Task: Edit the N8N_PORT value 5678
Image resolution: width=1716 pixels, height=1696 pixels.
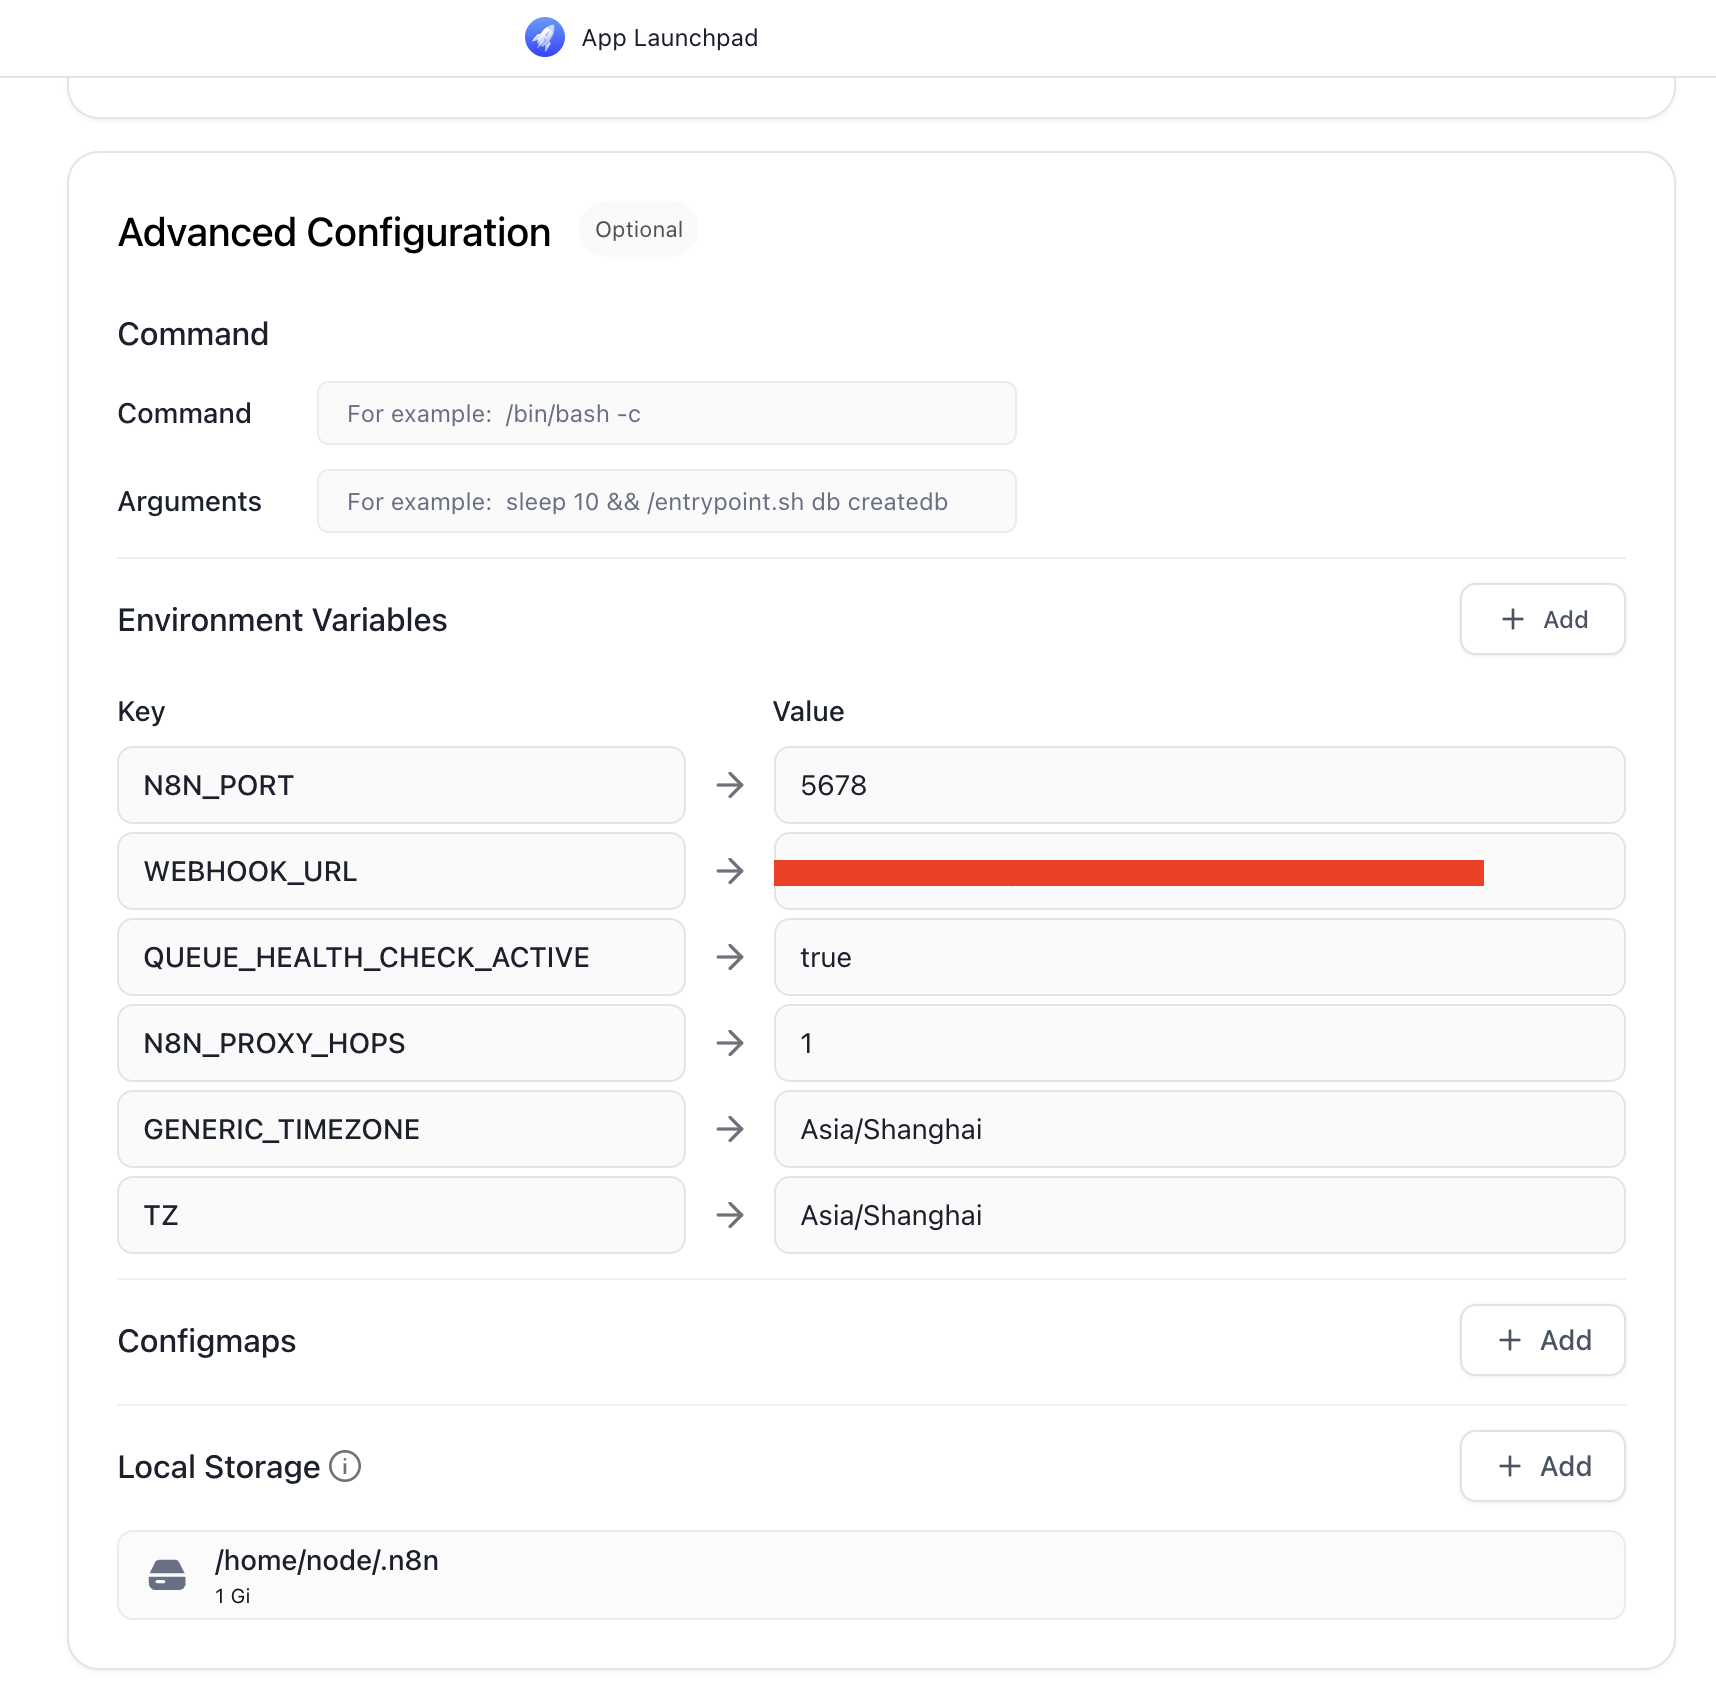Action: (x=1198, y=785)
